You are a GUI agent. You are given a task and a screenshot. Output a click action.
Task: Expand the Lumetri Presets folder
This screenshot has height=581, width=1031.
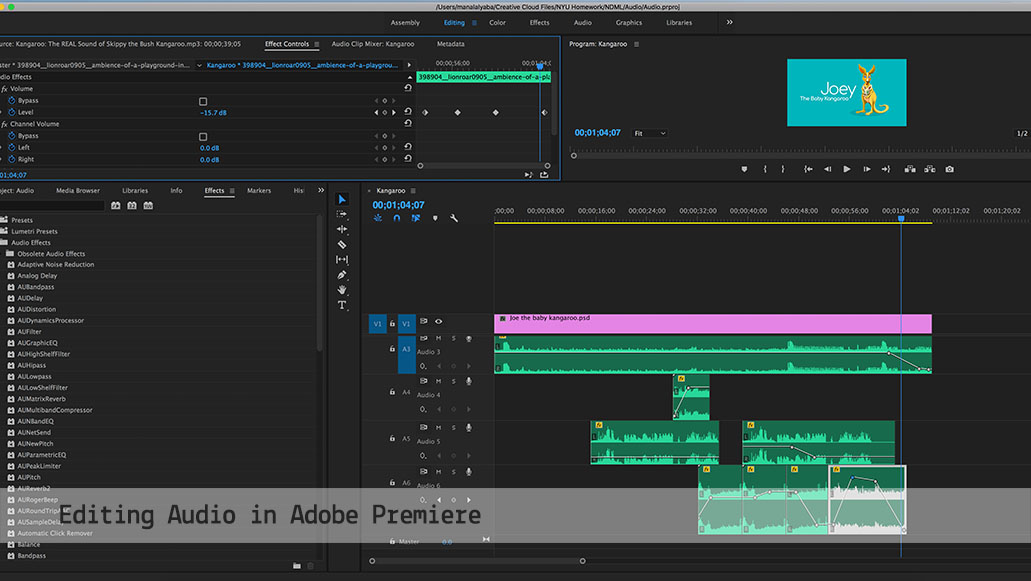[34, 231]
